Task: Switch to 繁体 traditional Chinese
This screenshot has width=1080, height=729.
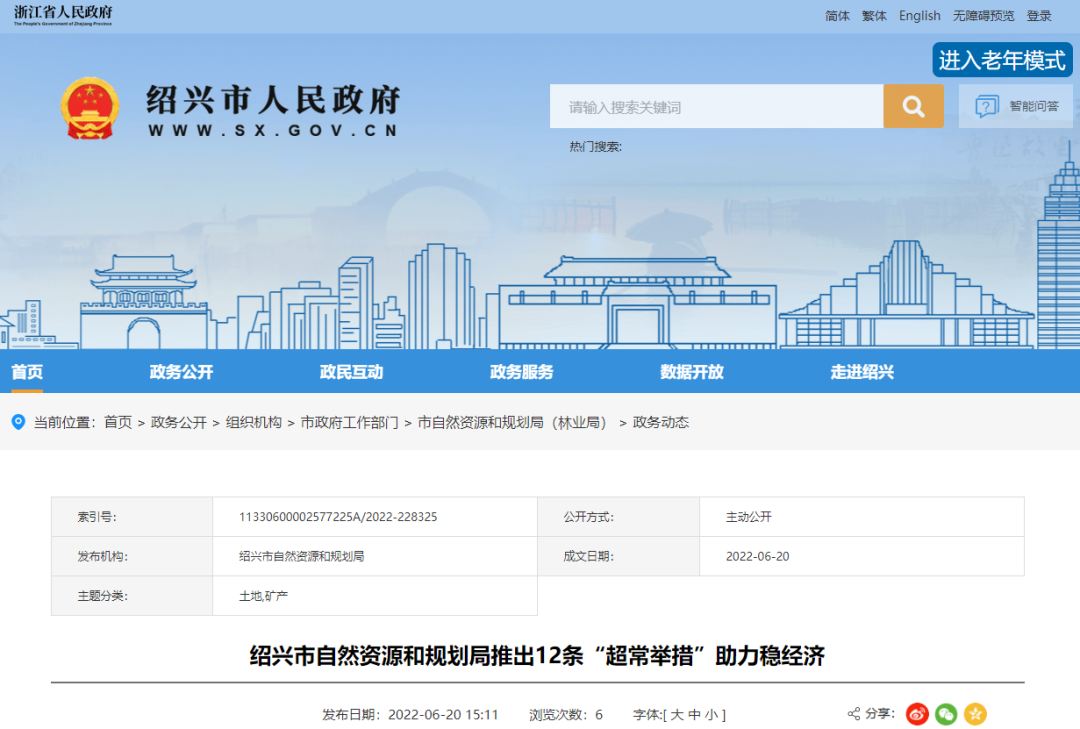Action: click(x=874, y=16)
